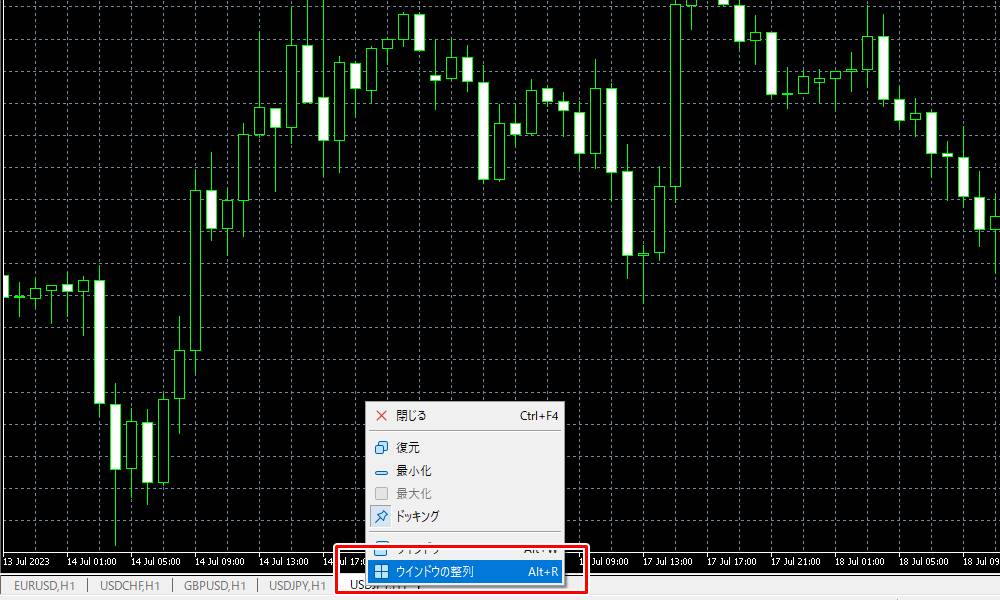Click the 14 Jul 09:00 time axis label
The height and width of the screenshot is (600, 1000).
222,561
